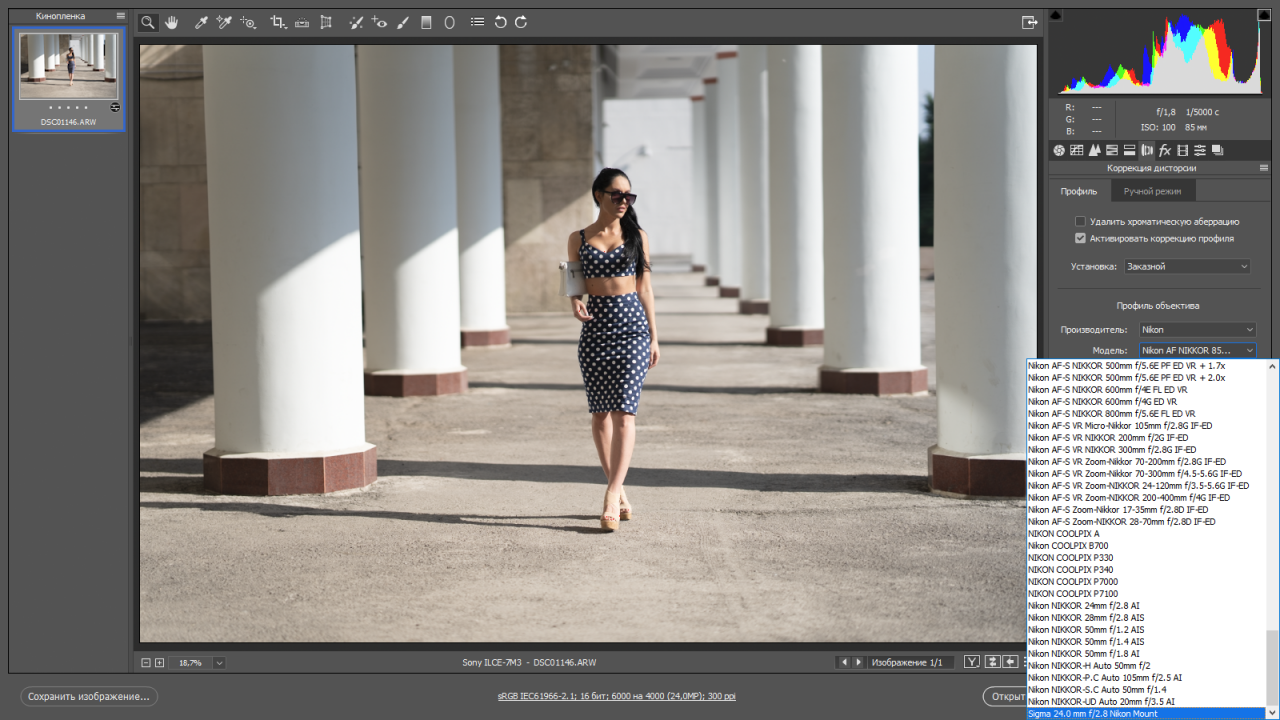
Task: Select the Radial Filter tool
Action: coord(449,22)
